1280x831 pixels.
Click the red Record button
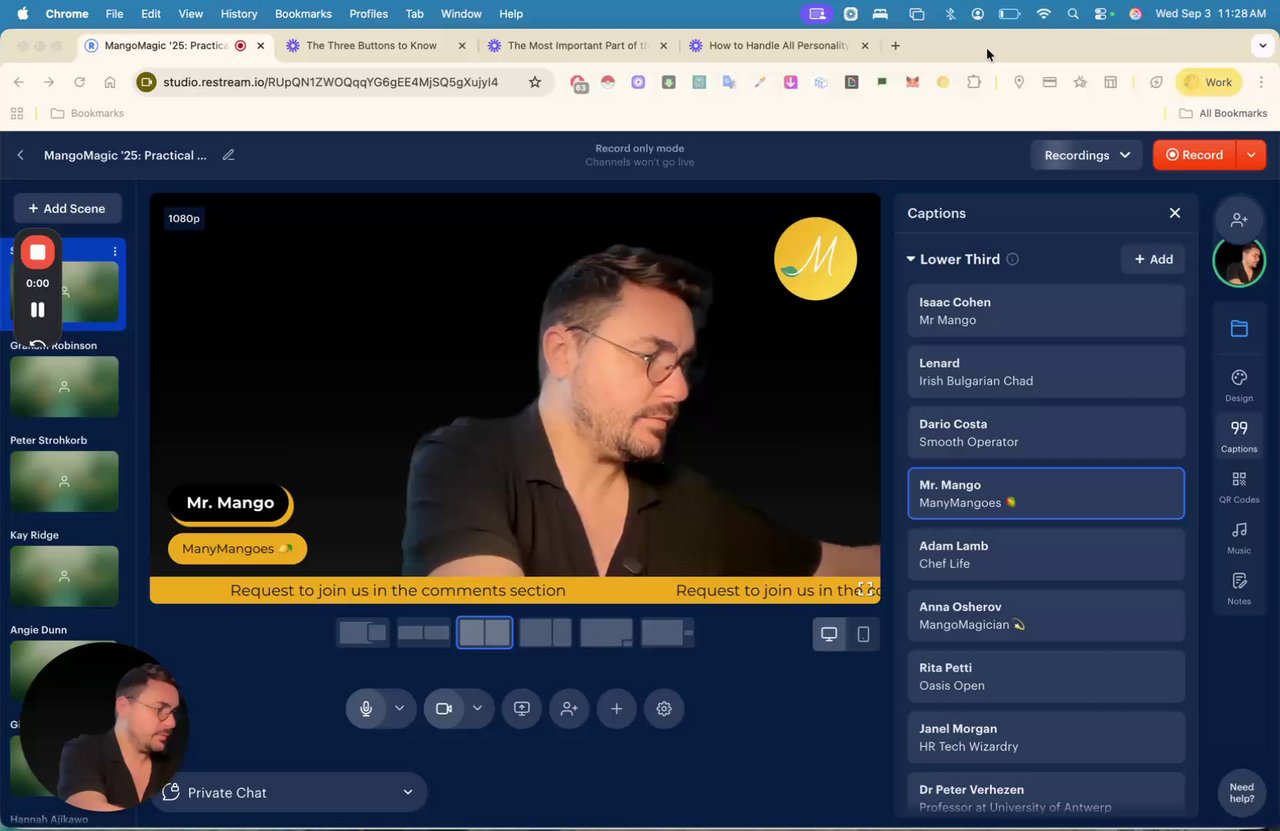coord(1195,155)
